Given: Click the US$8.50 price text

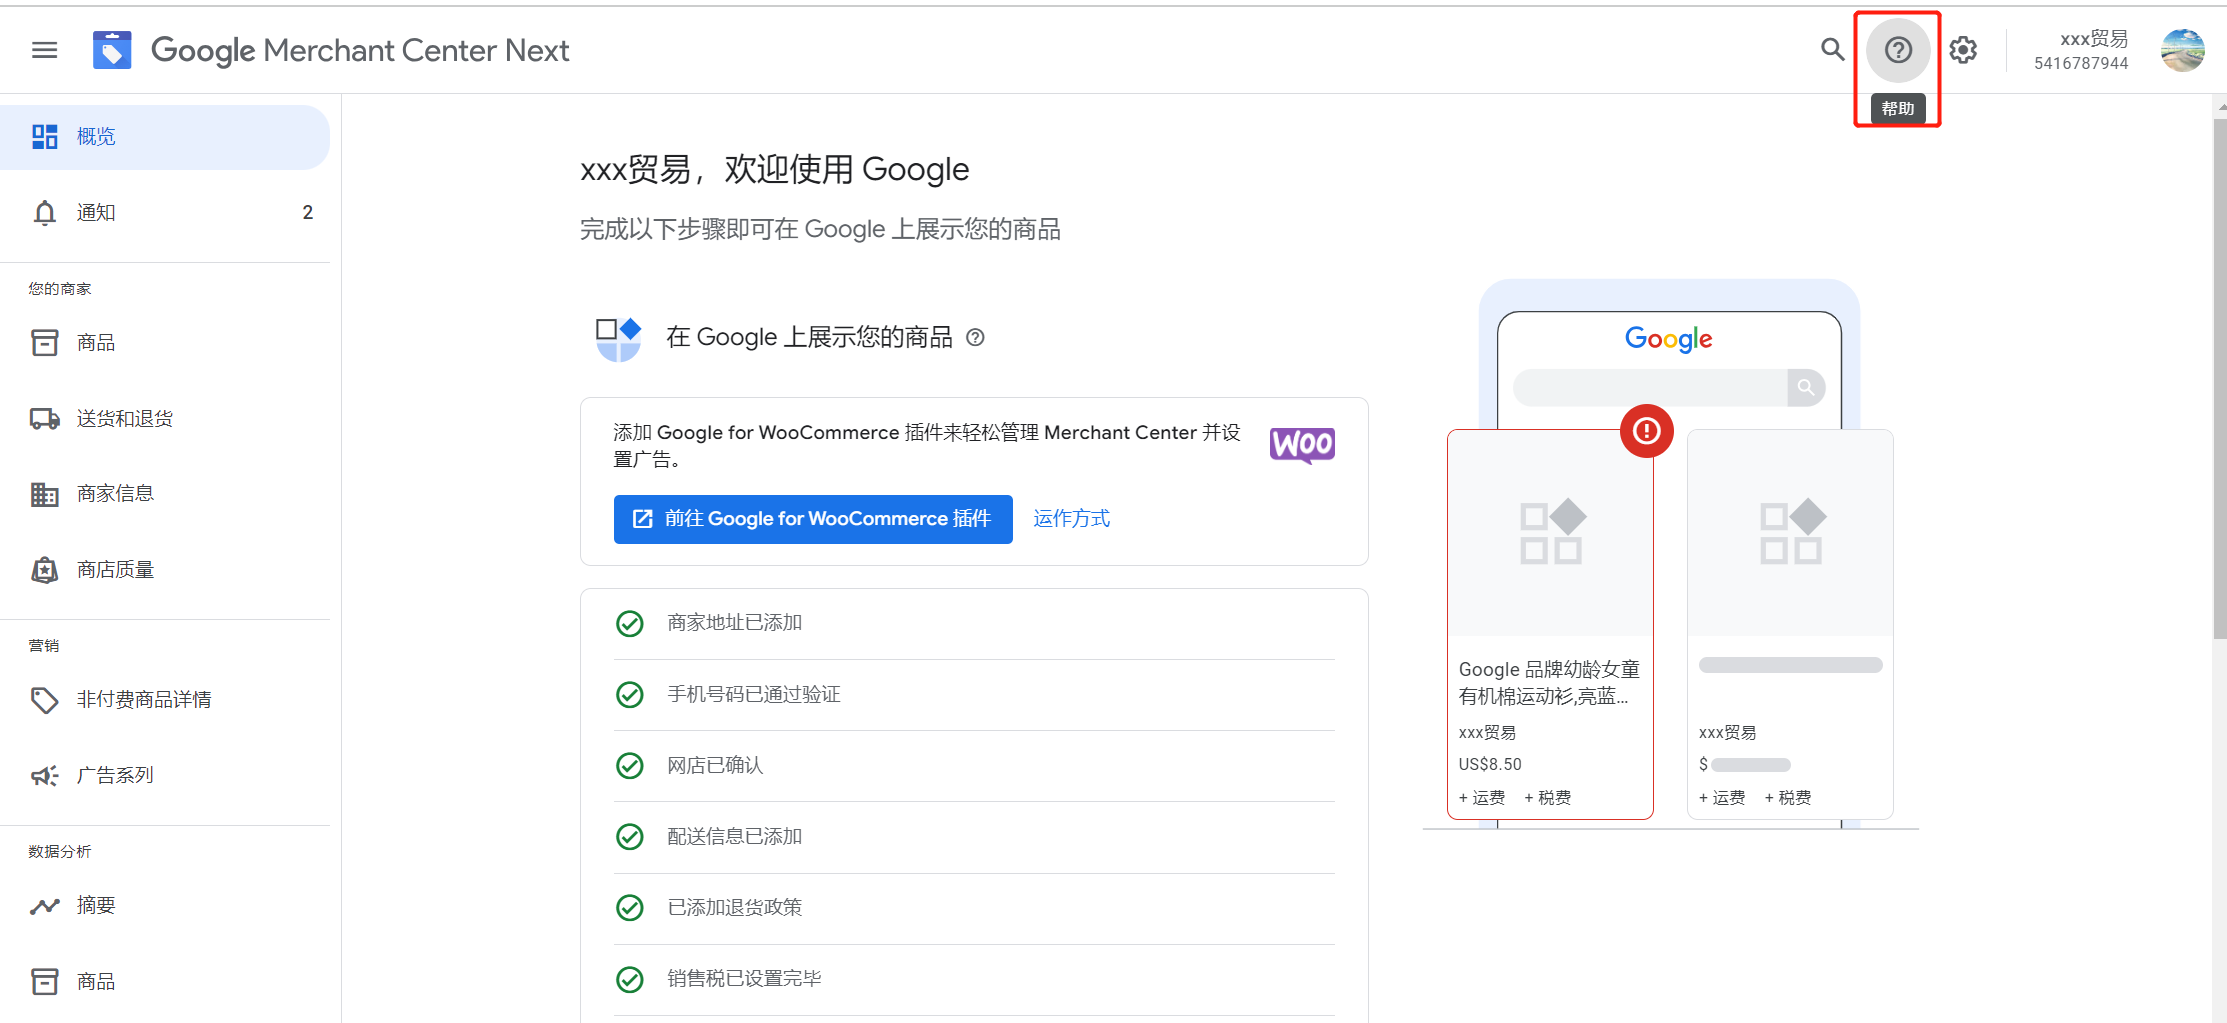Looking at the screenshot, I should click(x=1490, y=764).
